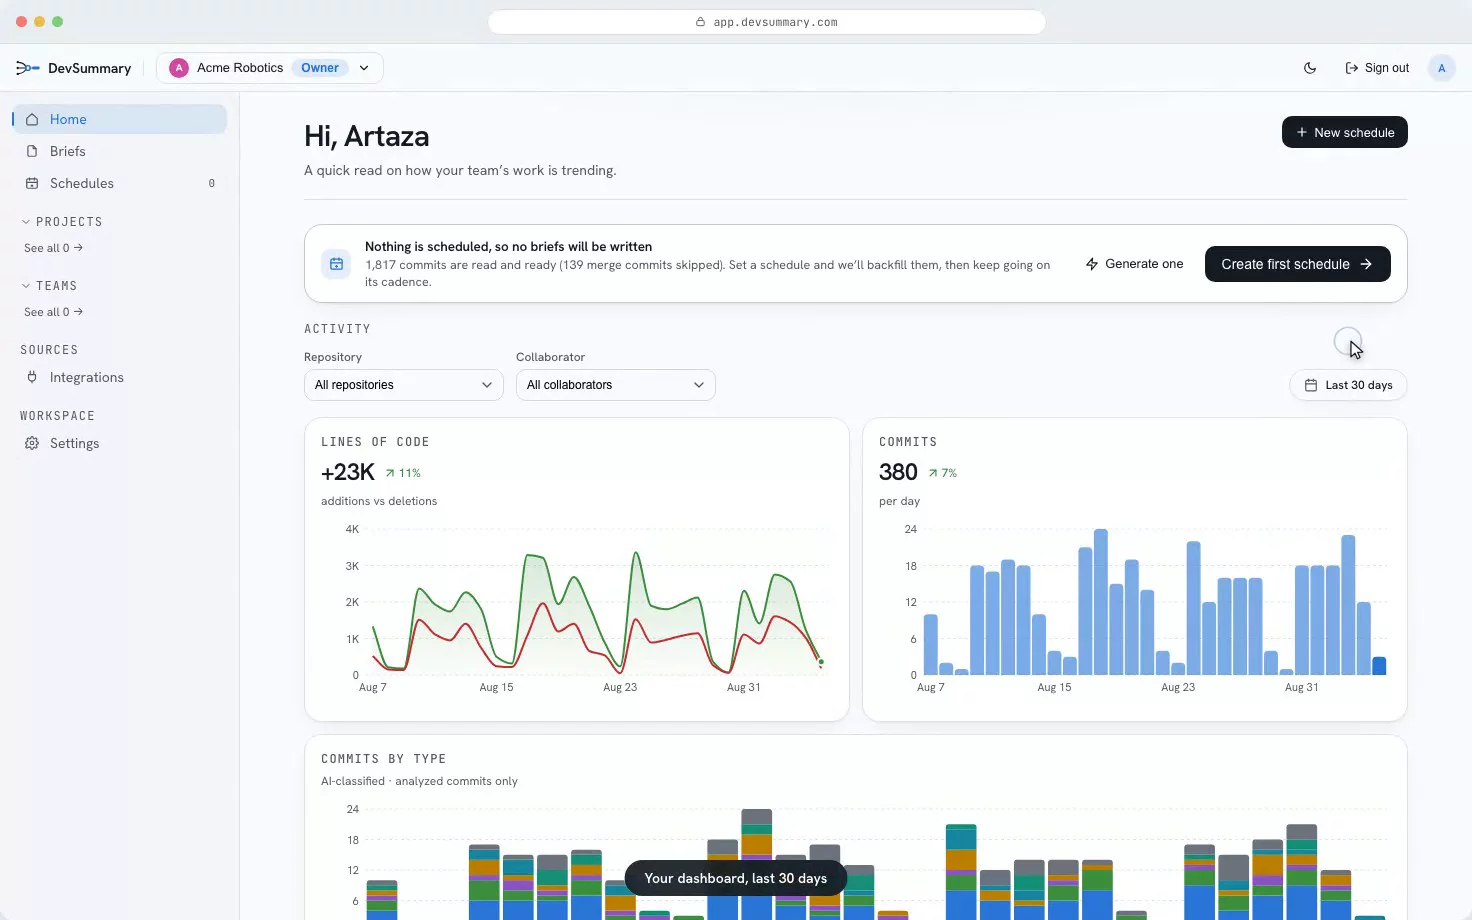
Task: Click the 11% lines of code trend
Action: click(403, 473)
